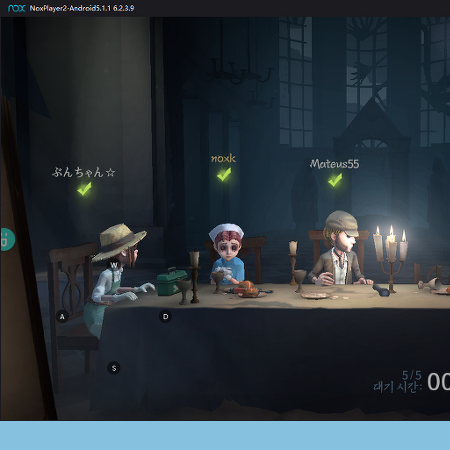Click the 대기 시간 waiting time label
This screenshot has width=450, height=450.
coord(398,387)
